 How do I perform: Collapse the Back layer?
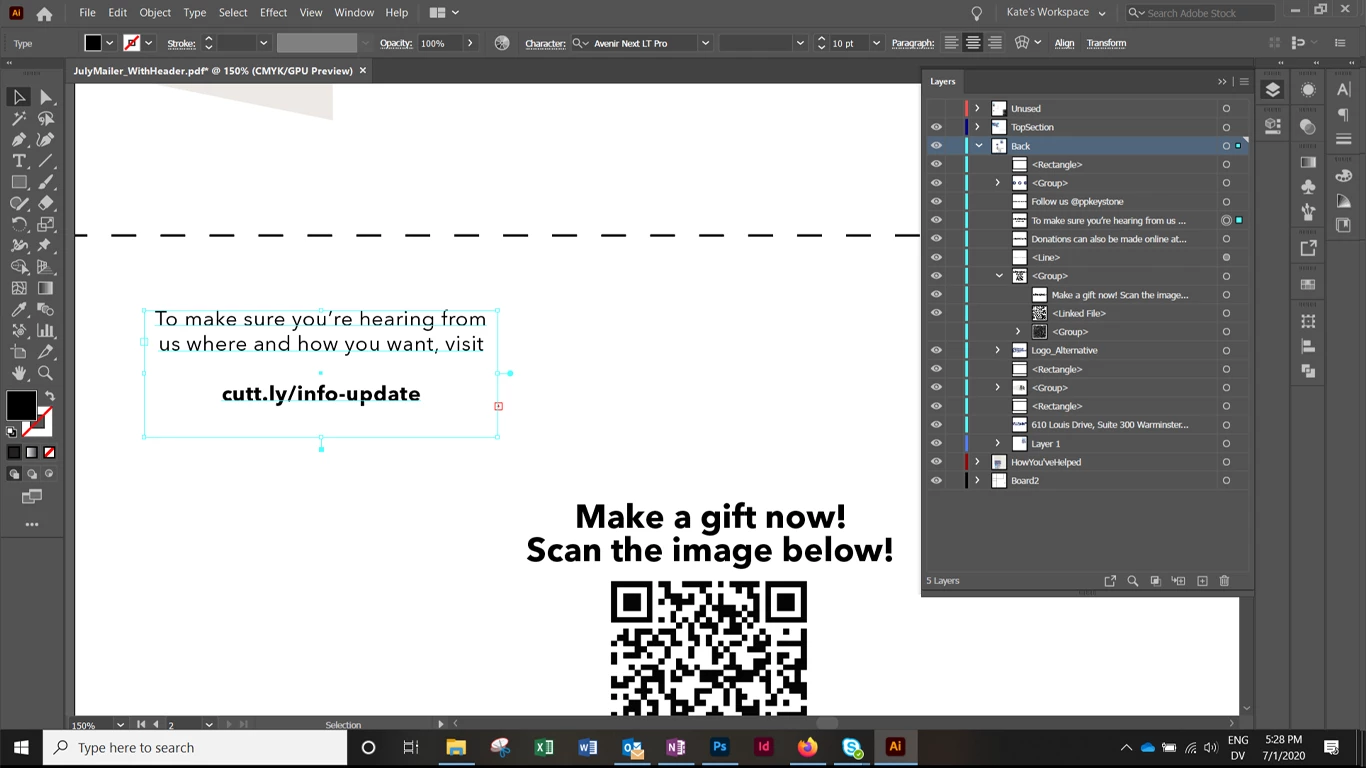[x=978, y=146]
